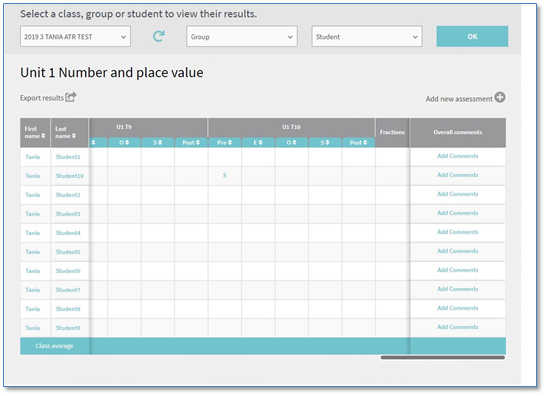Sort by the U1 T9 S column
The height and width of the screenshot is (396, 546).
(x=157, y=142)
